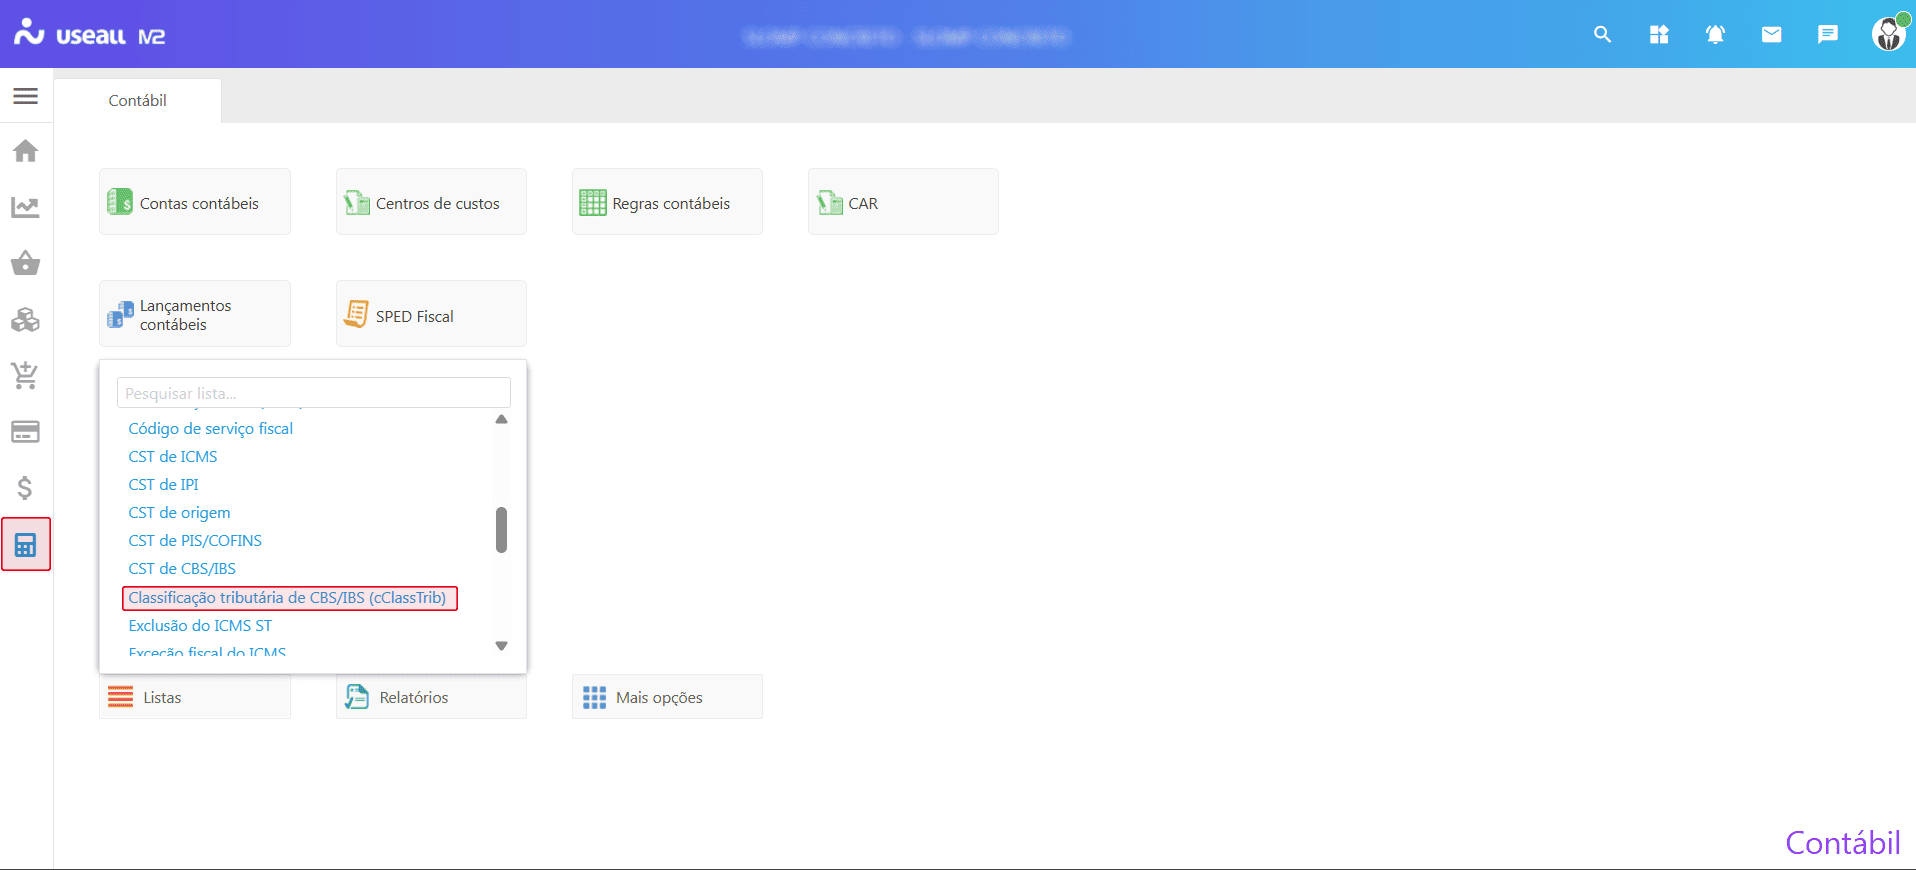Open the calculator accounting sidebar icon
Viewport: 1916px width, 870px height.
point(26,545)
